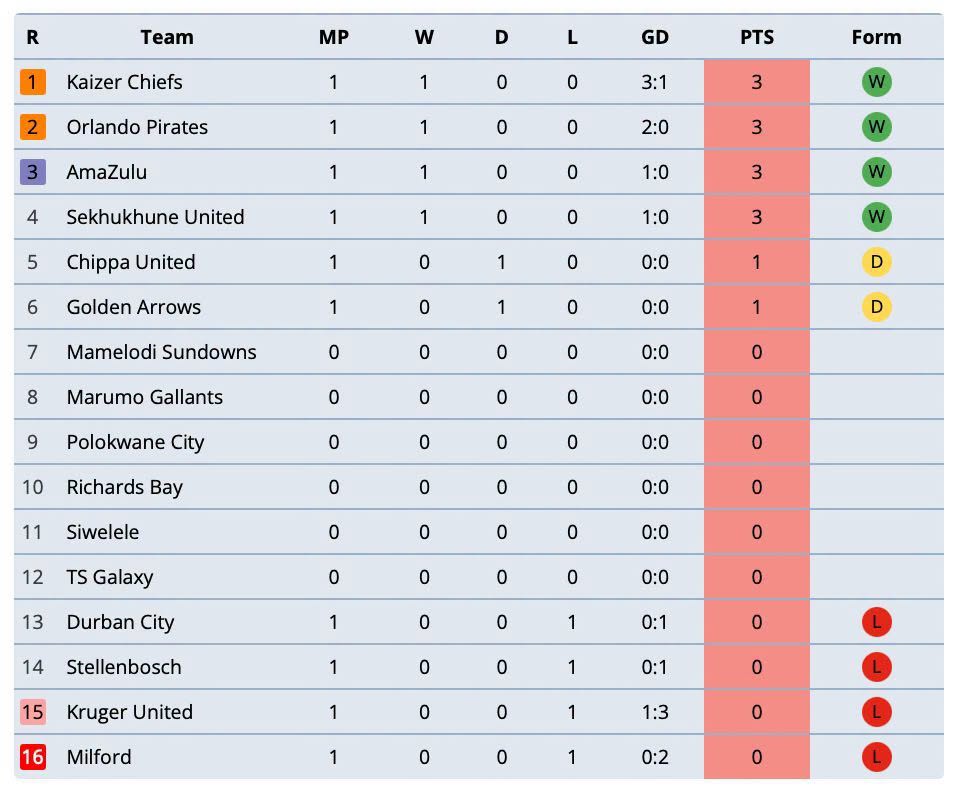Click Milford red L form badge
This screenshot has height=788, width=958.
pyautogui.click(x=876, y=757)
